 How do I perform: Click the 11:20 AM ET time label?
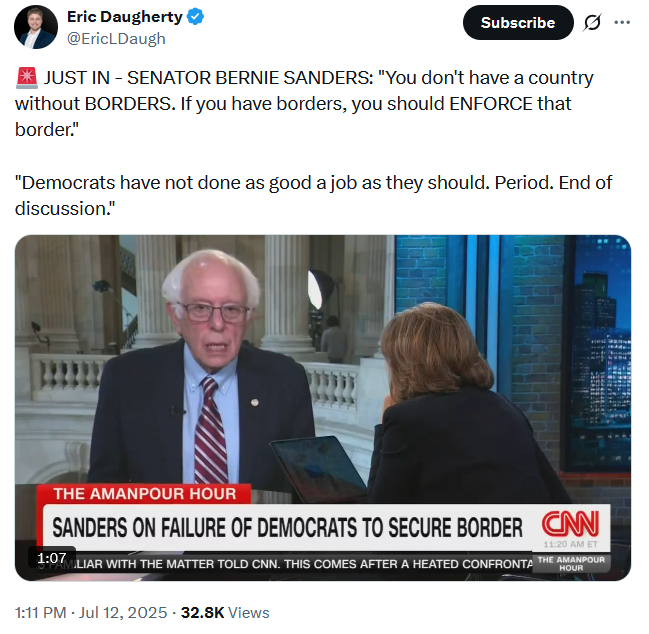pos(570,544)
